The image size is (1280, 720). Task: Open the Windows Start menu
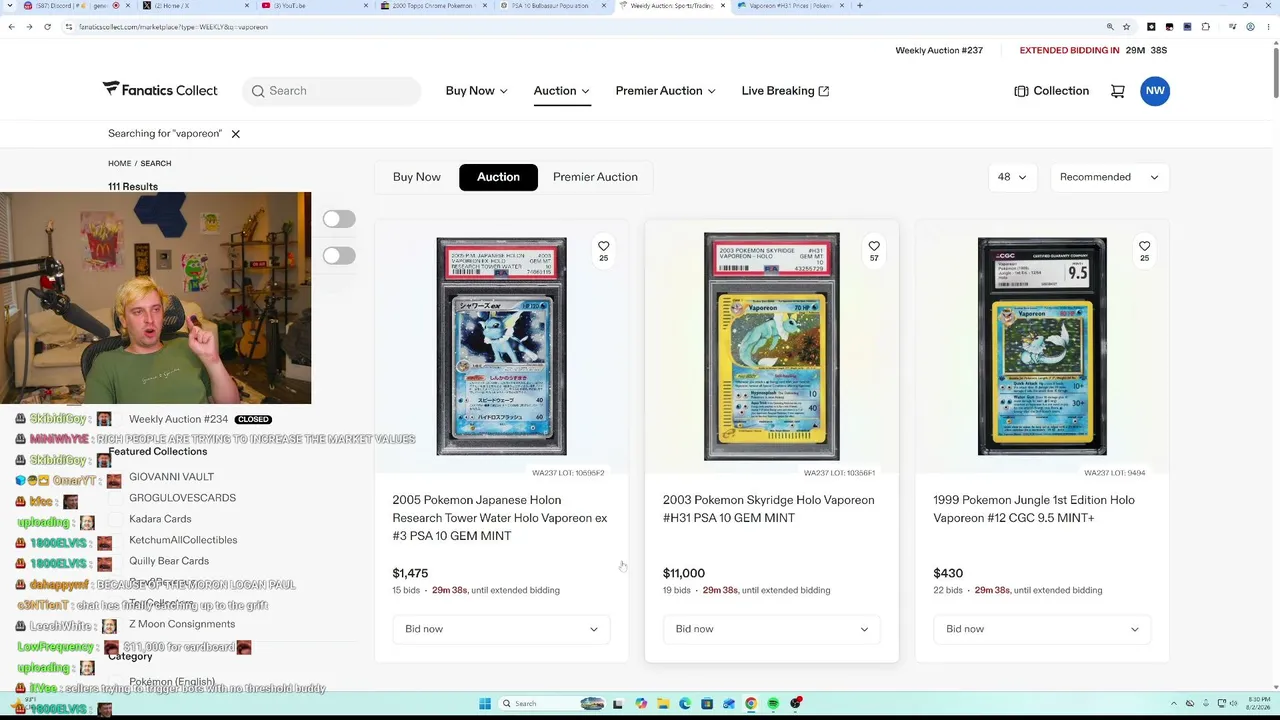pos(485,703)
